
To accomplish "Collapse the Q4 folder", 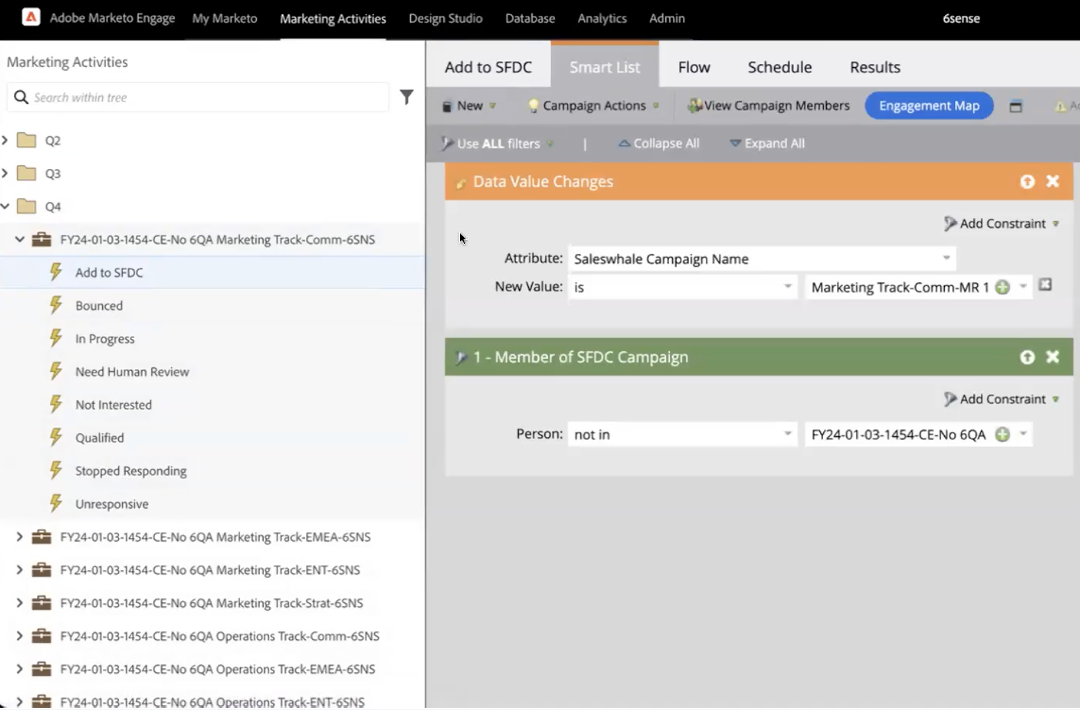I will [x=5, y=206].
